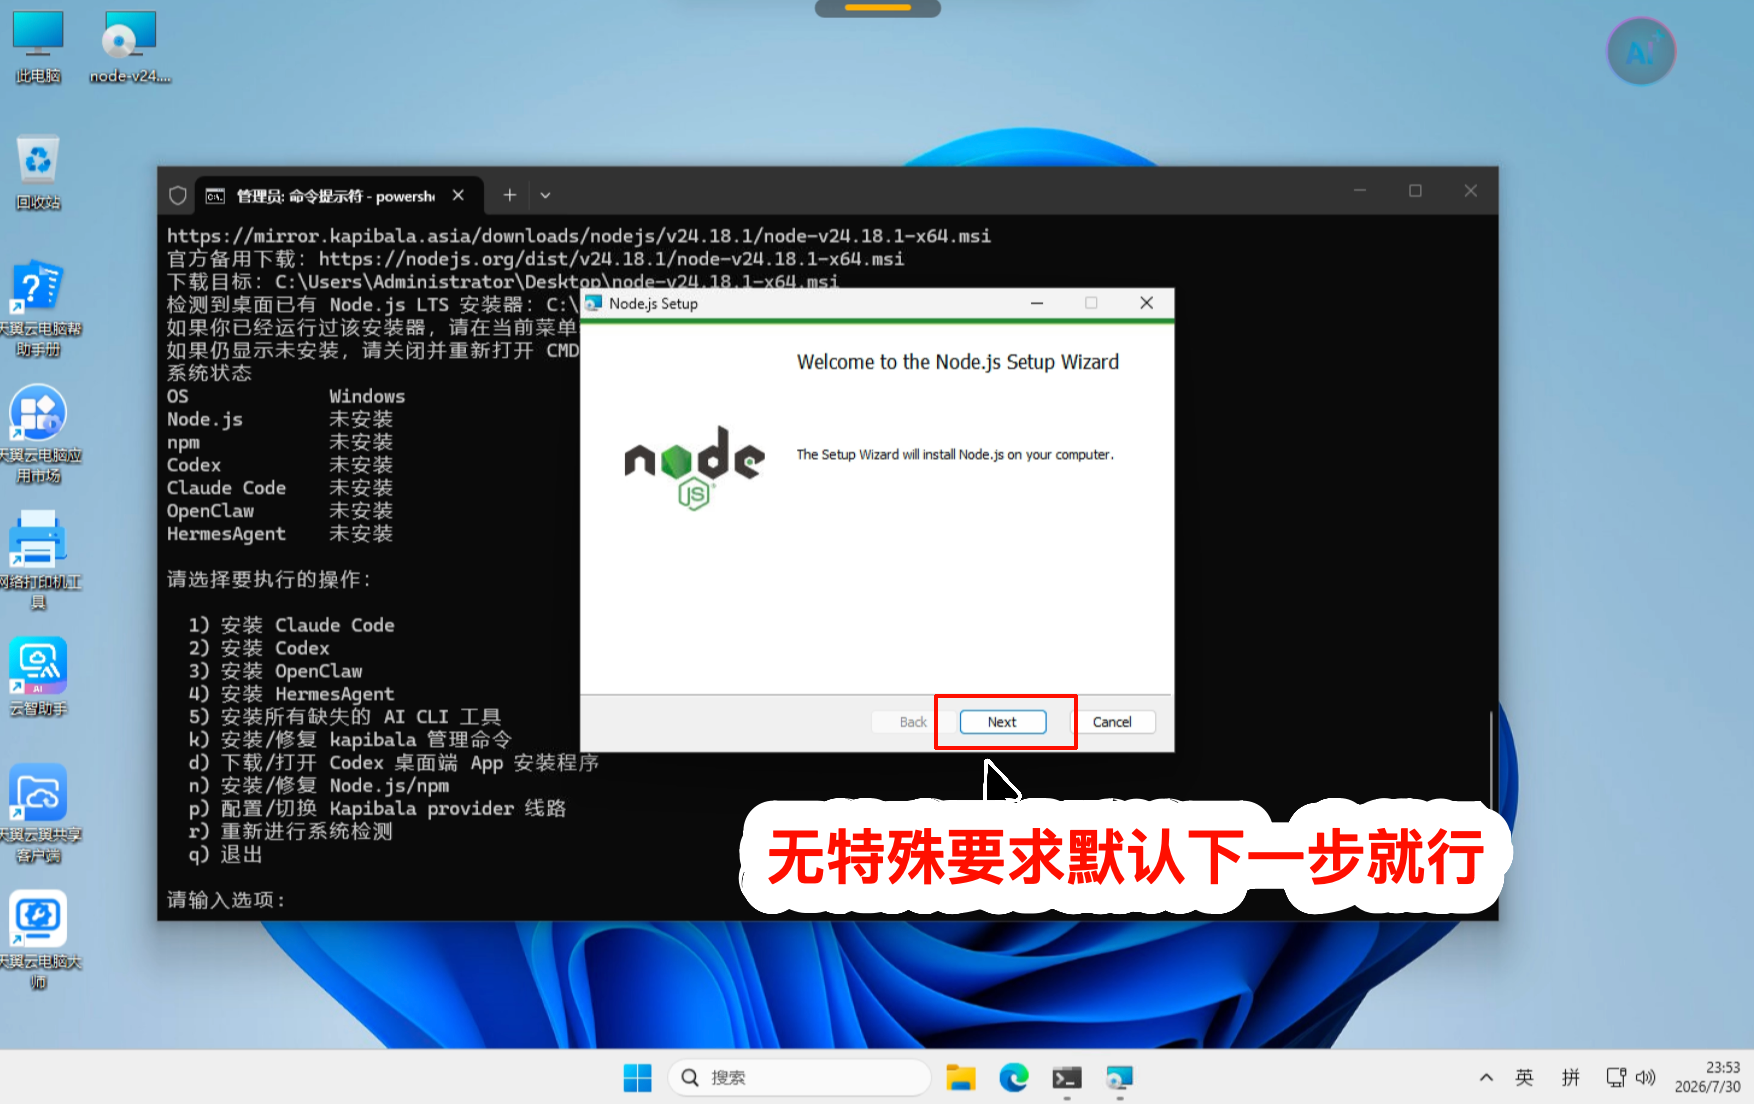1754x1104 pixels.
Task: Switch to the terminal taskbar icon
Action: tap(1067, 1078)
